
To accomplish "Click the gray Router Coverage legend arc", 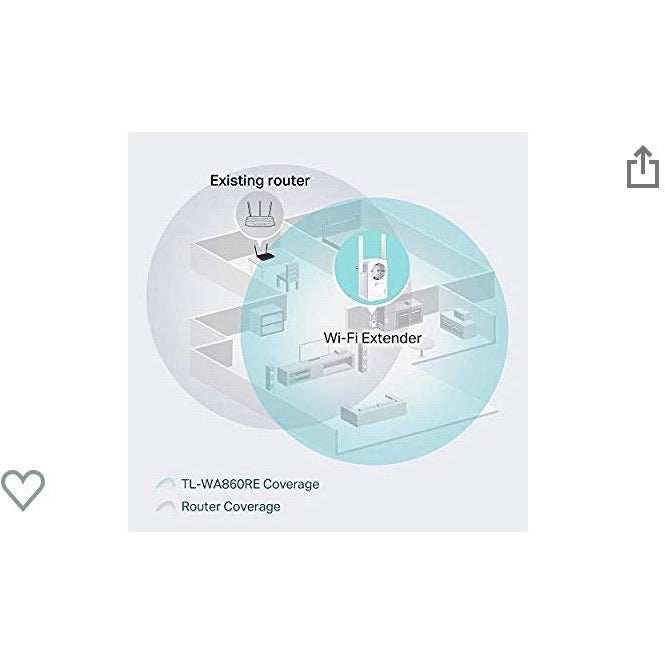I will coord(165,506).
